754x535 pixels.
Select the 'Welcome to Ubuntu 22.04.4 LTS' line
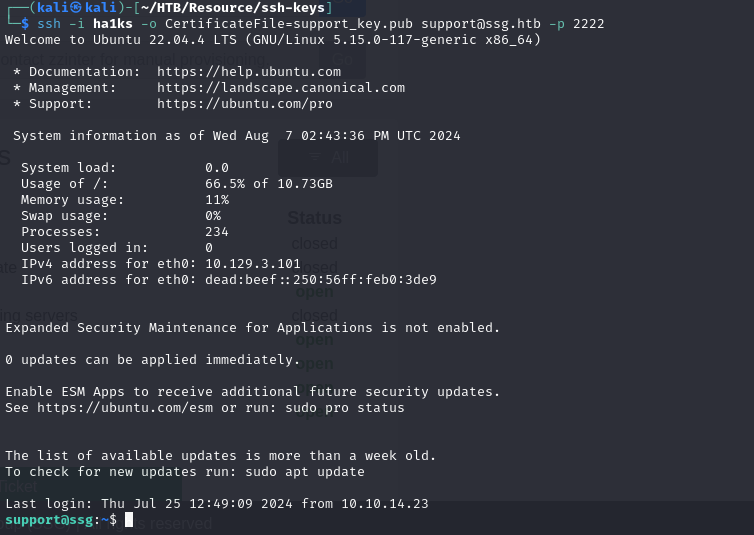tap(273, 40)
